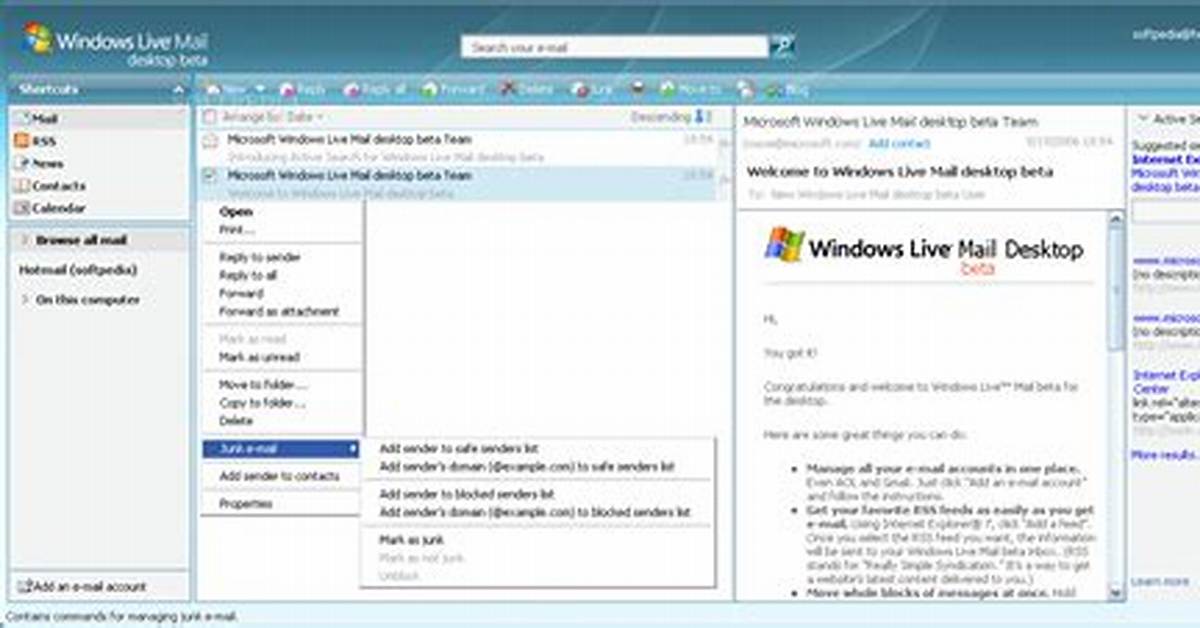
Task: Collapse the Active Search panel
Action: (1143, 118)
